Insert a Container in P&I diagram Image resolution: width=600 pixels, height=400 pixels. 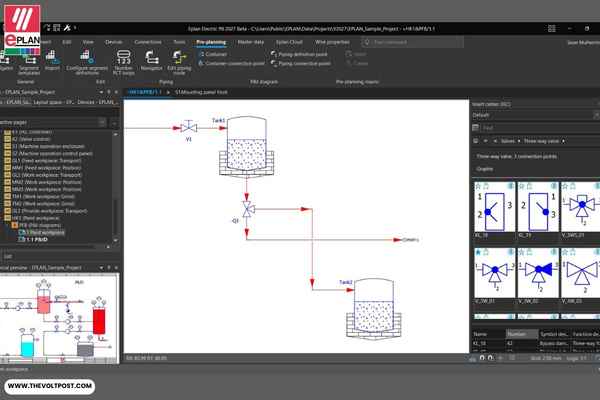(213, 54)
